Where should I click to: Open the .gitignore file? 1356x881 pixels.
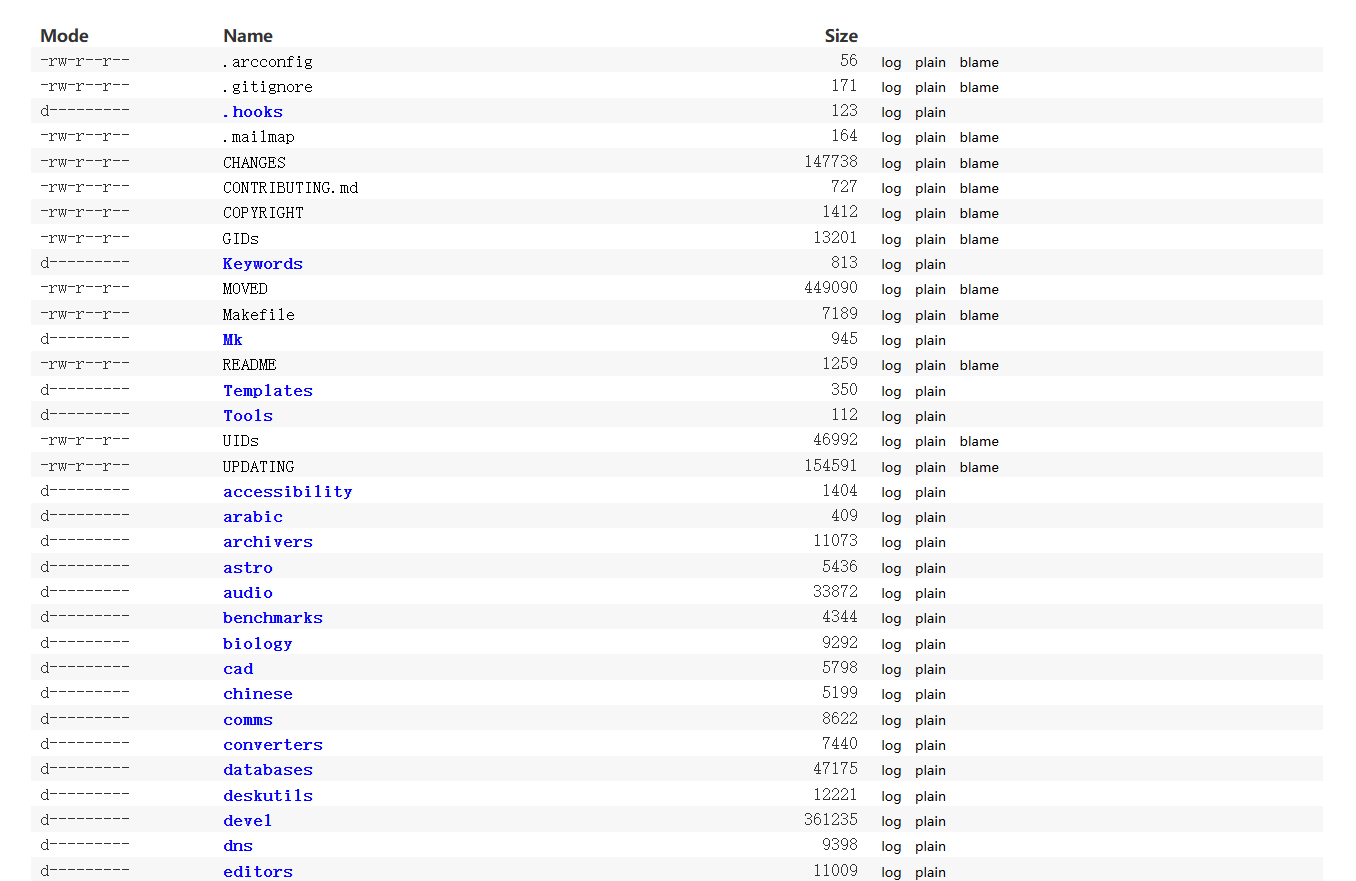[267, 87]
